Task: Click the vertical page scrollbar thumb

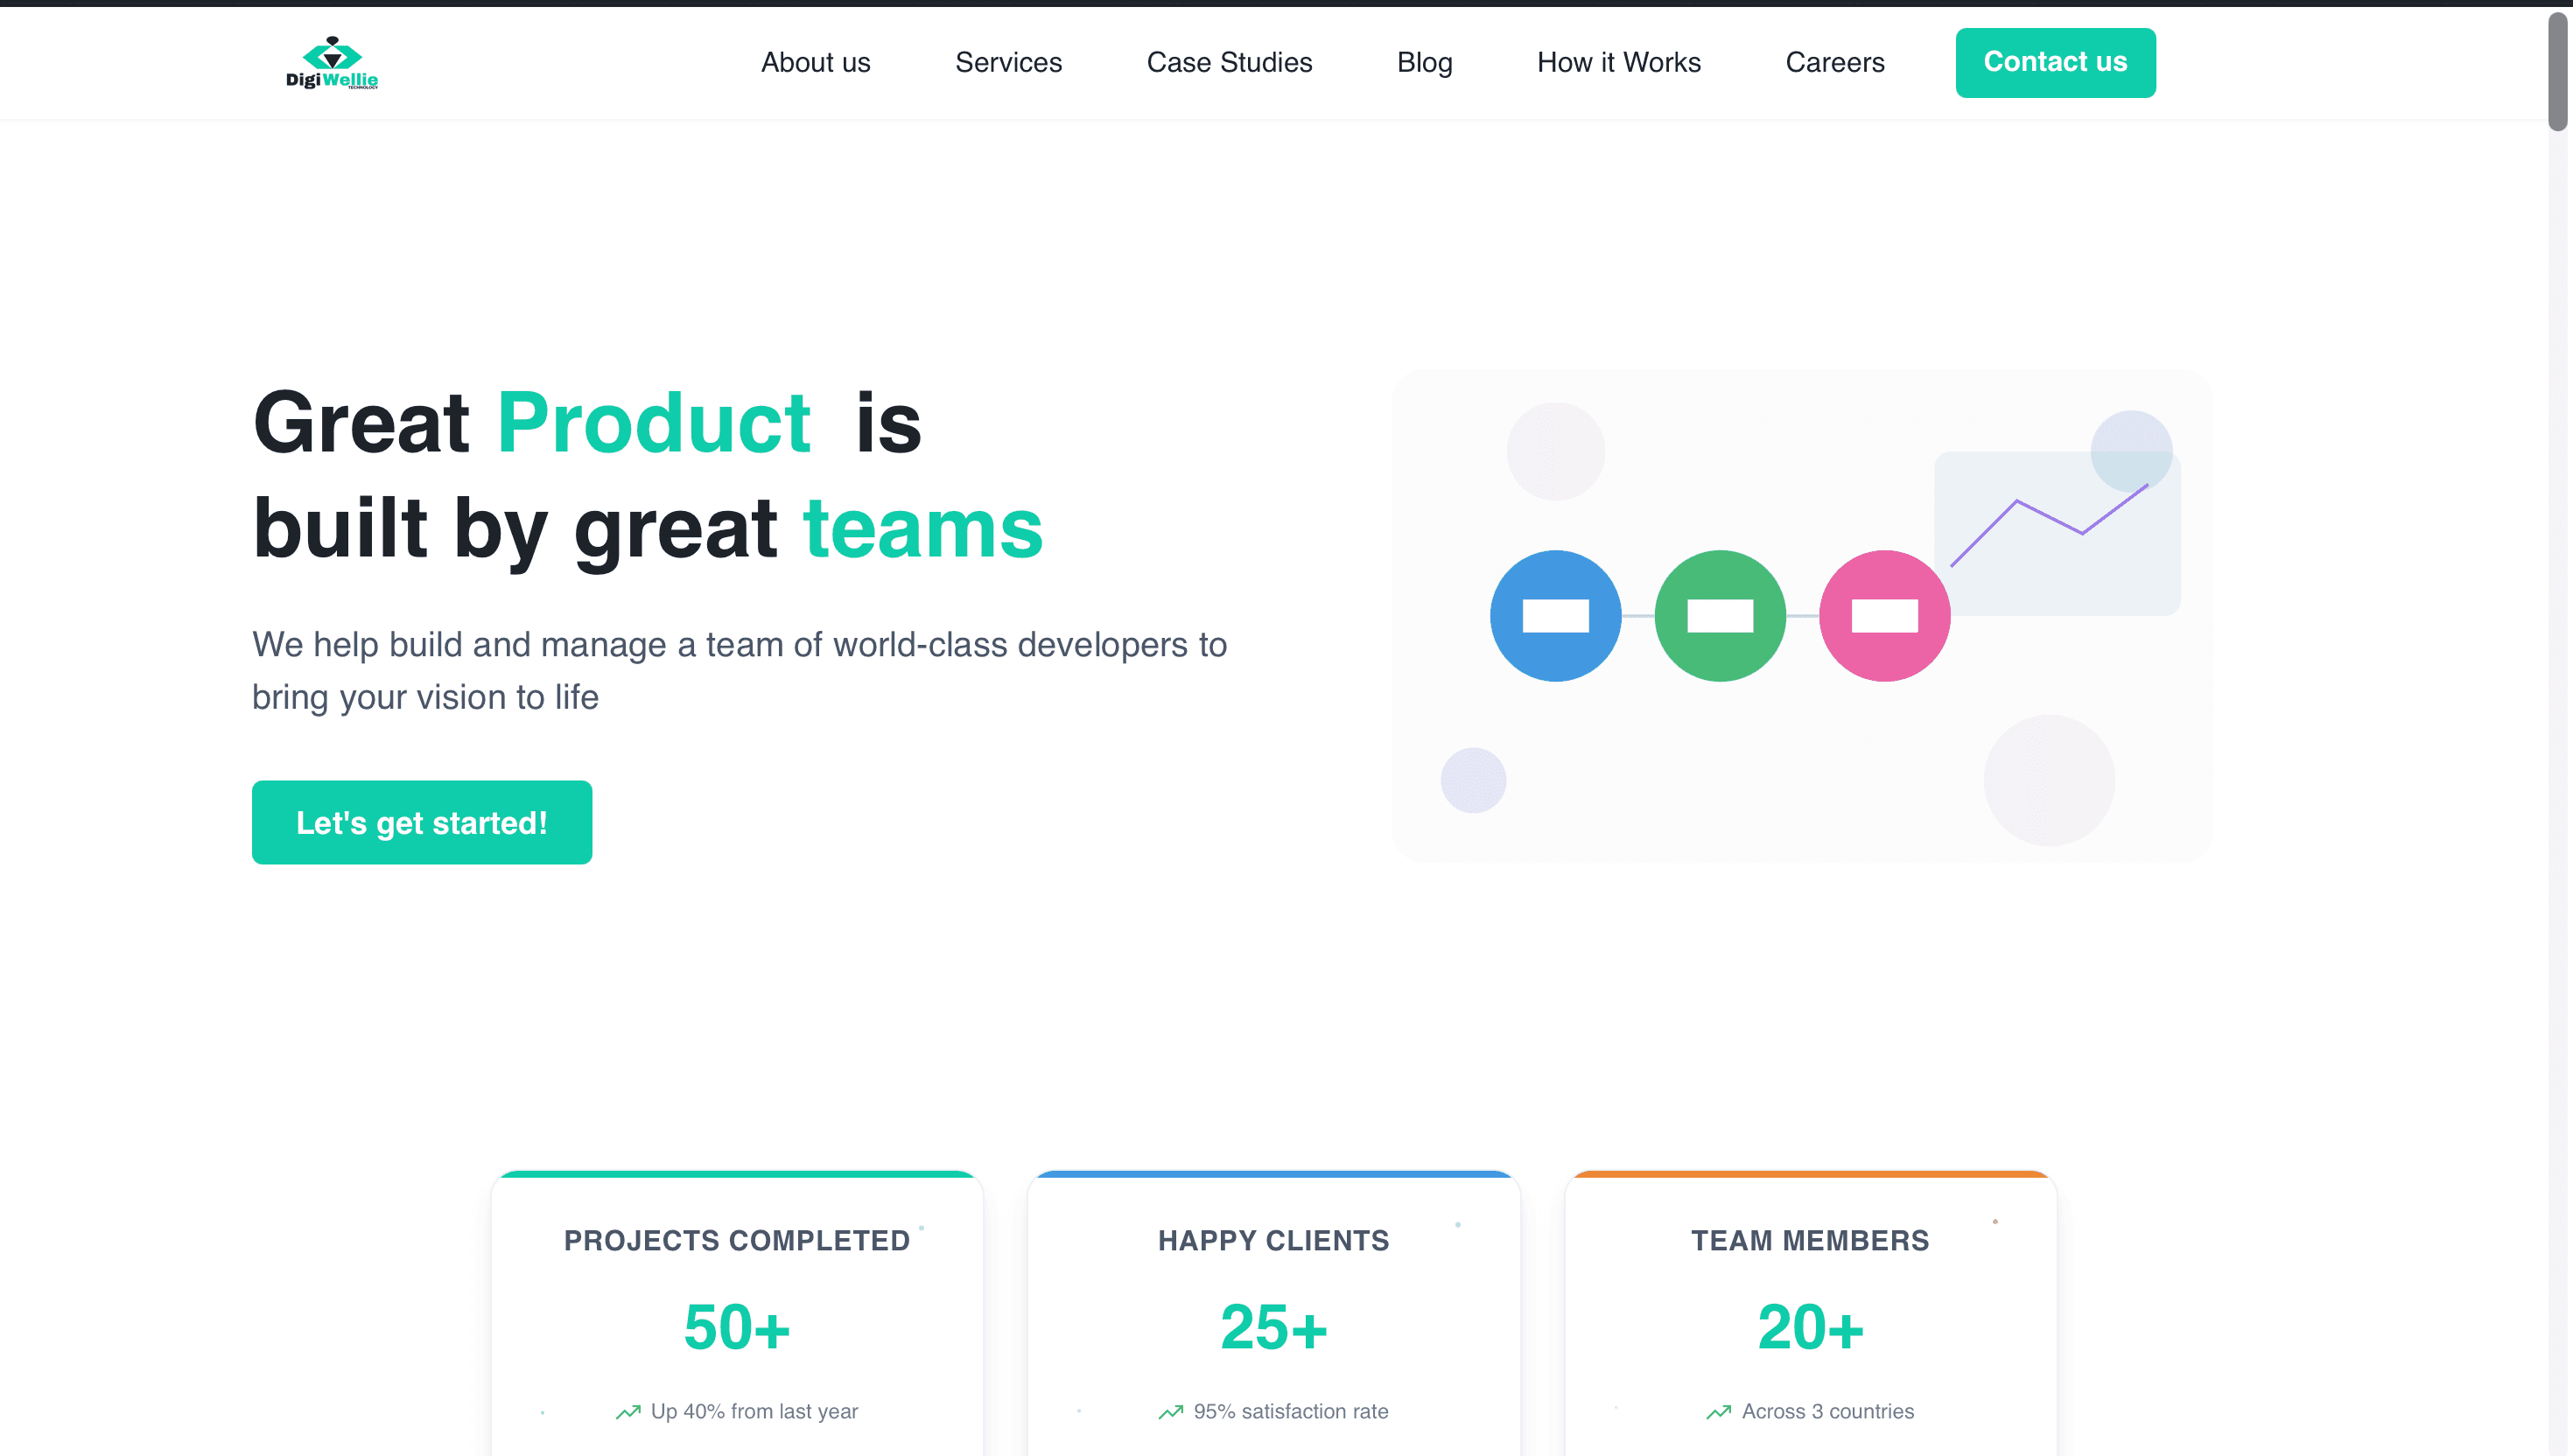Action: coord(2557,70)
